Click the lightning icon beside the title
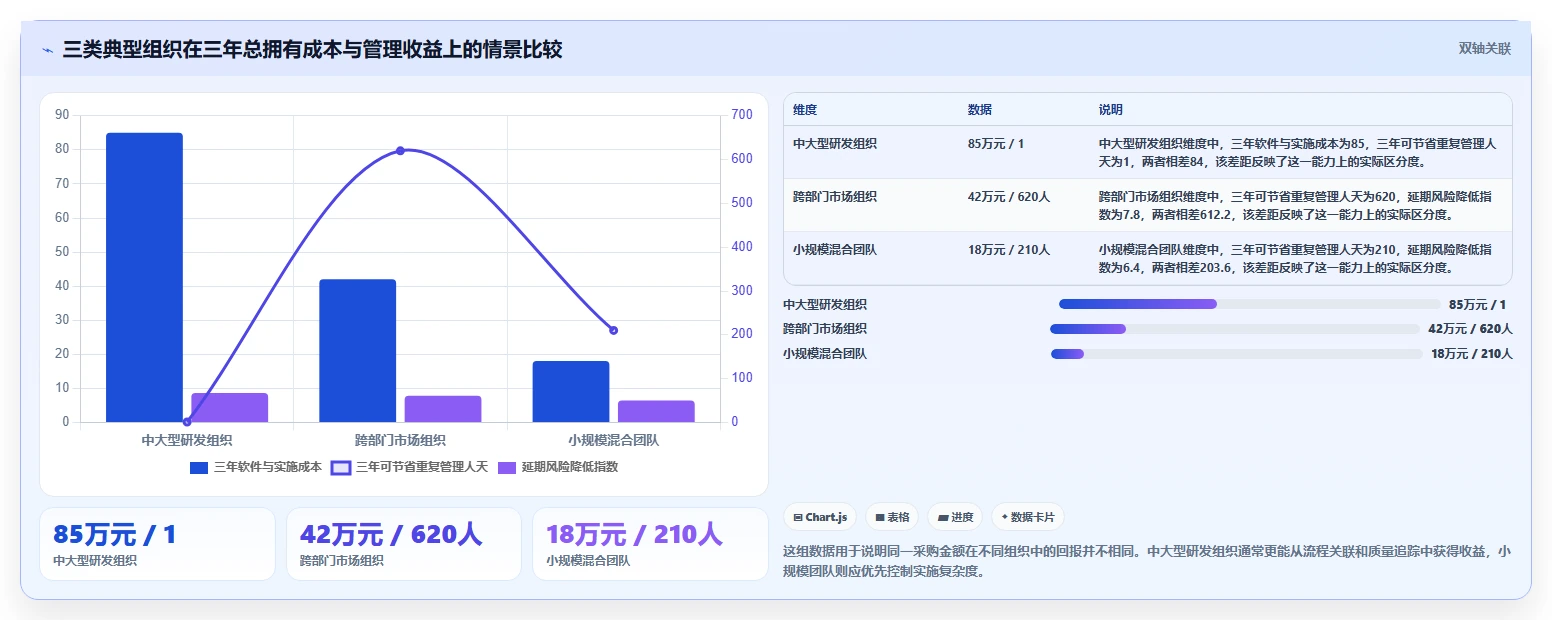1552x620 pixels. click(x=47, y=50)
